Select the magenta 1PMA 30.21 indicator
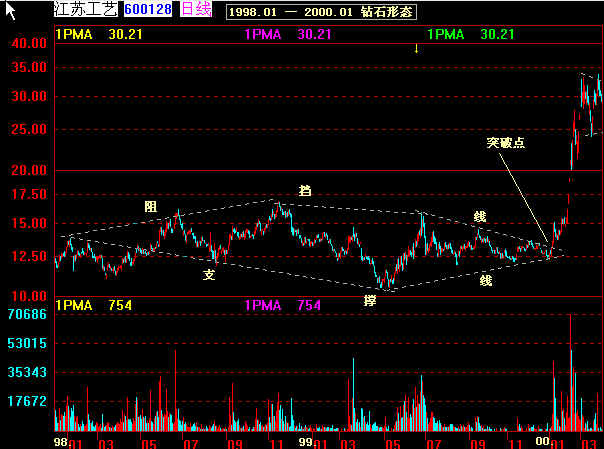The width and height of the screenshot is (604, 449). [x=288, y=35]
